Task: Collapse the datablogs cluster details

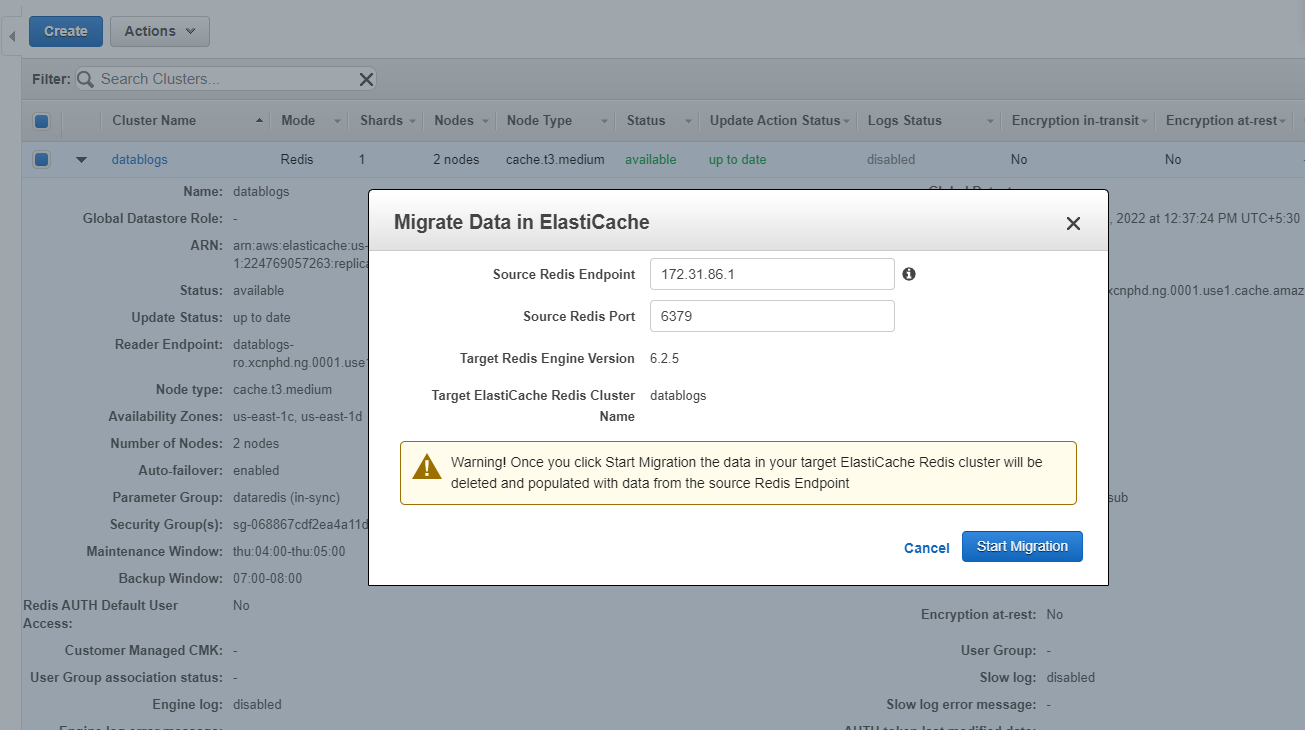Action: (82, 160)
